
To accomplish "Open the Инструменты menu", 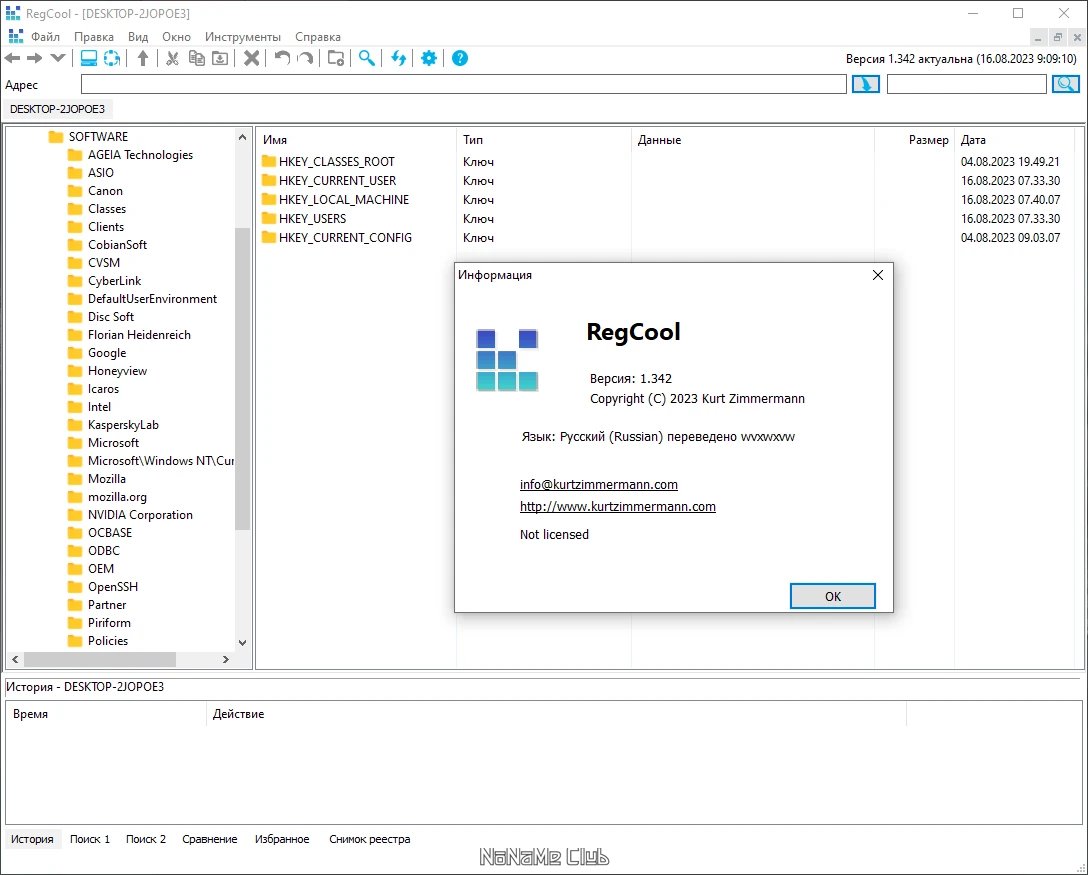I will [x=243, y=37].
